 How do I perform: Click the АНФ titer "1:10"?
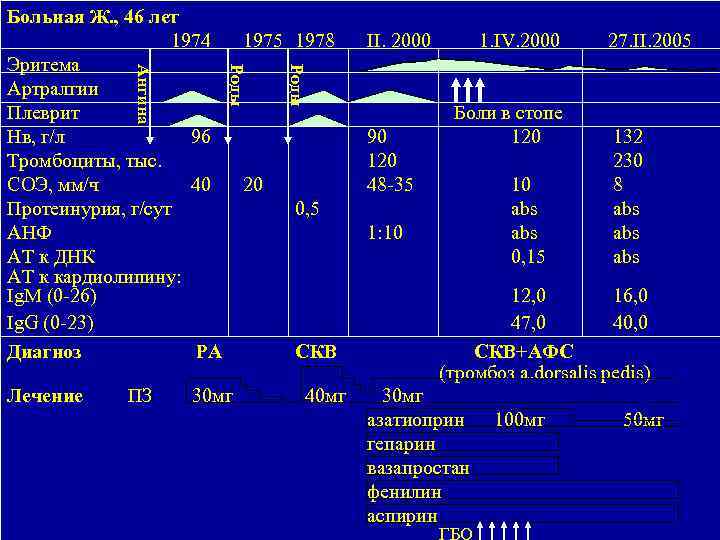coord(385,232)
